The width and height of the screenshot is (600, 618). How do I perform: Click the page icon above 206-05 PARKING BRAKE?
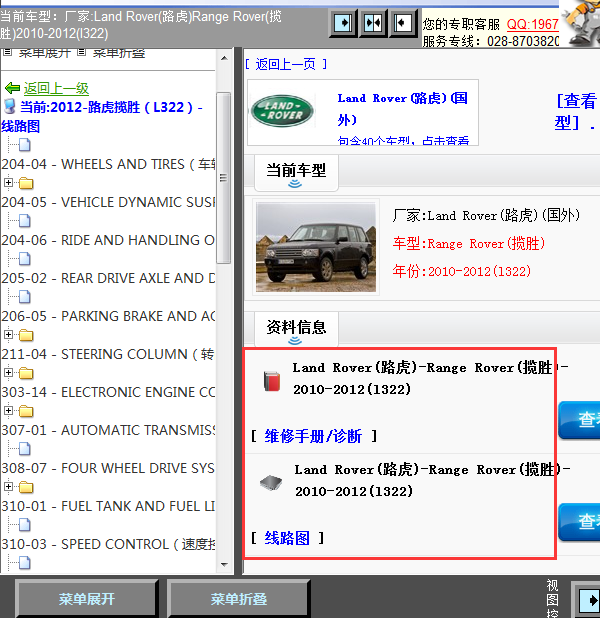pyautogui.click(x=25, y=297)
